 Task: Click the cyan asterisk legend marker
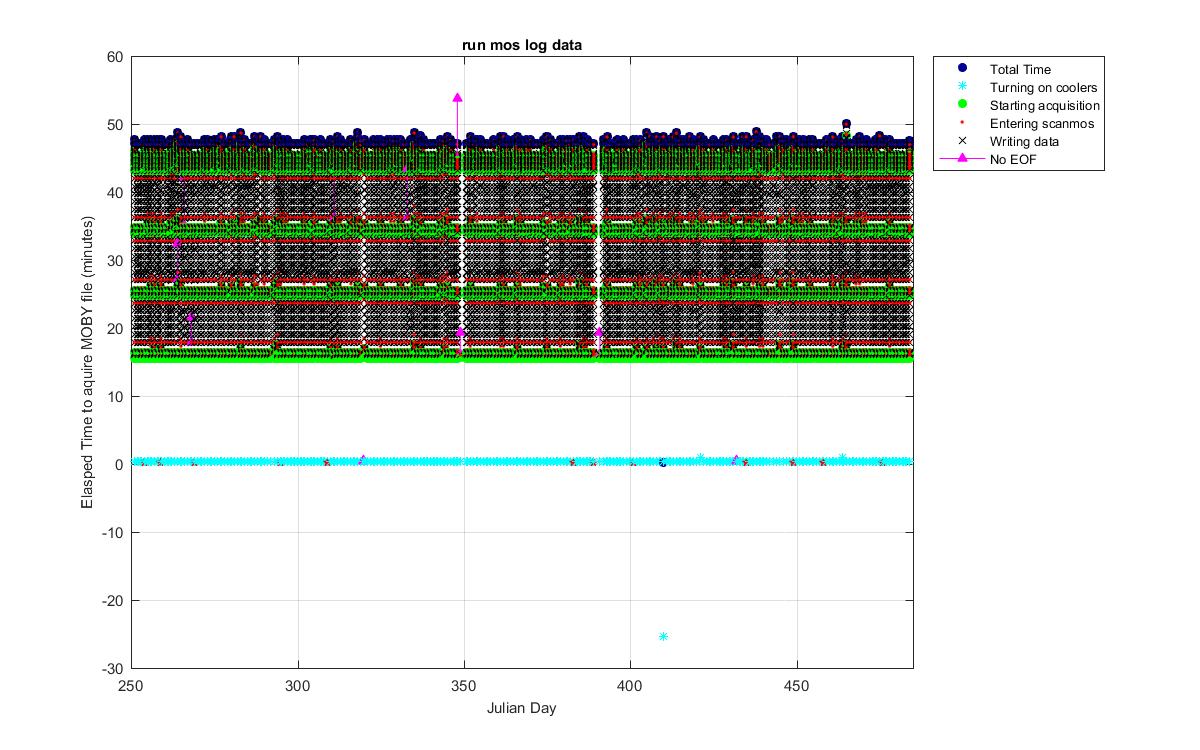962,87
